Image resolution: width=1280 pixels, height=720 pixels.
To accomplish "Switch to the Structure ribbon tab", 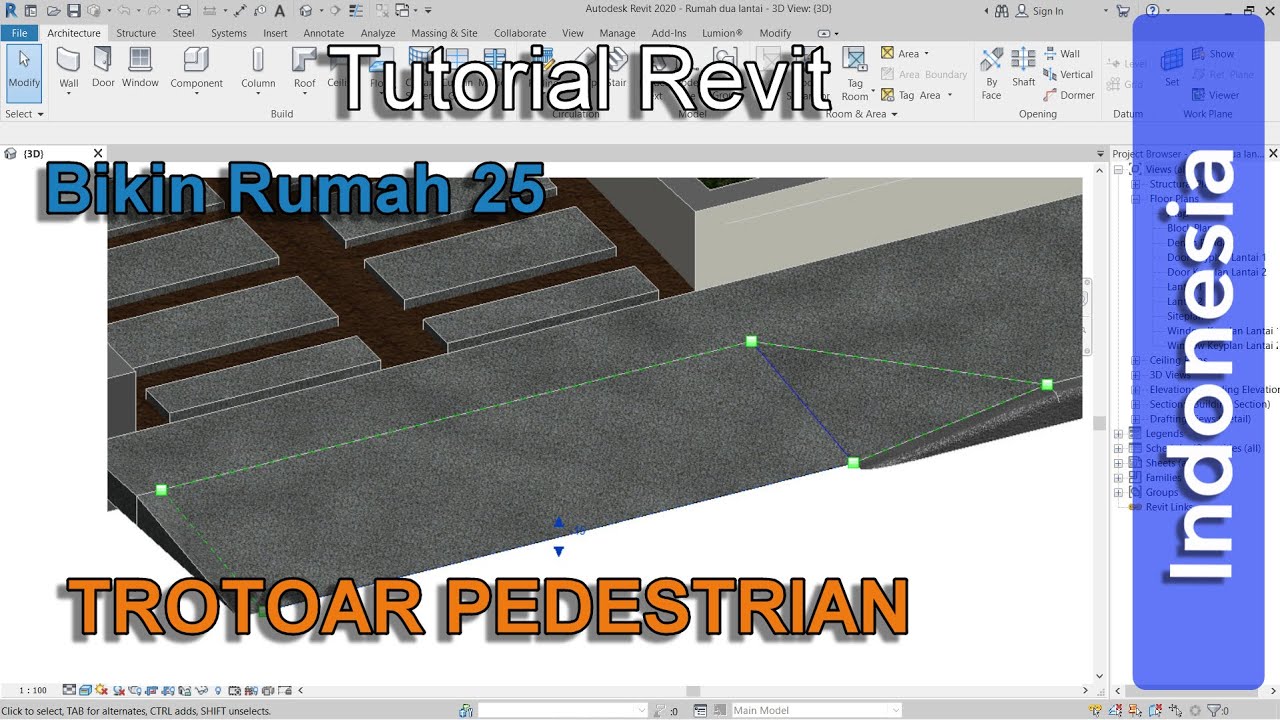I will point(136,33).
